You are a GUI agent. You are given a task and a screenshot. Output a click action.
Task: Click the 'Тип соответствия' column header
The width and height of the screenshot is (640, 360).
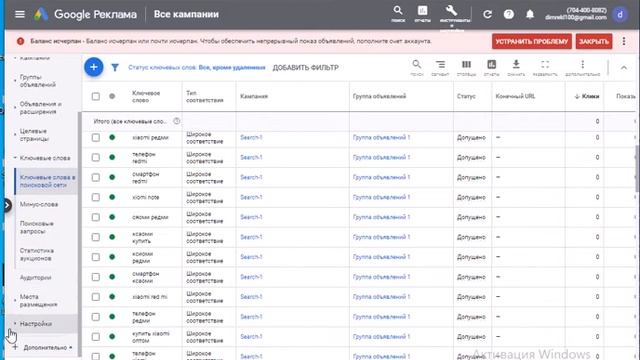tap(204, 96)
